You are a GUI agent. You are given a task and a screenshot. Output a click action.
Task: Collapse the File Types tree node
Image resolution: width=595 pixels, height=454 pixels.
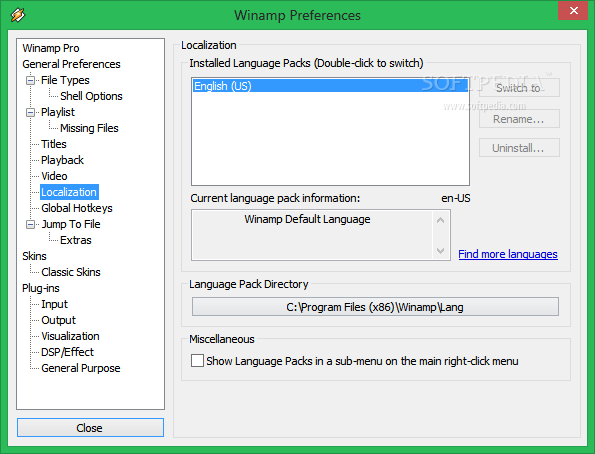pyautogui.click(x=30, y=80)
